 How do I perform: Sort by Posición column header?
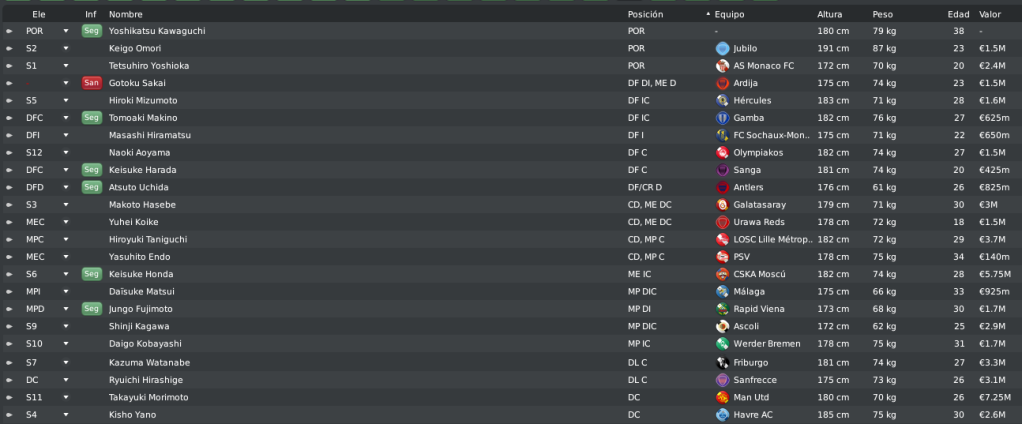coord(645,14)
